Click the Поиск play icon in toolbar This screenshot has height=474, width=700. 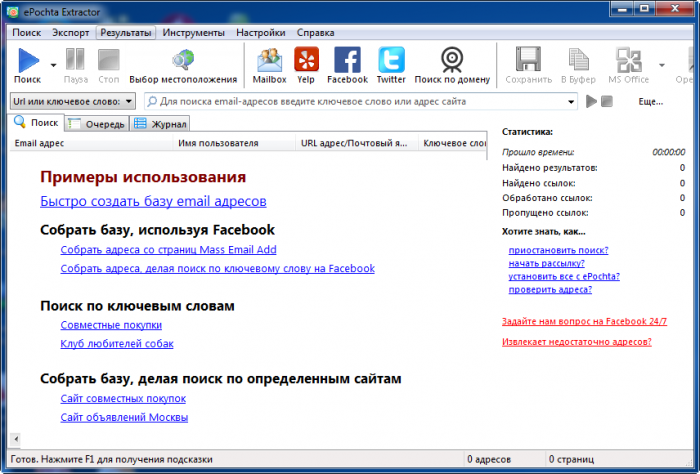[27, 61]
